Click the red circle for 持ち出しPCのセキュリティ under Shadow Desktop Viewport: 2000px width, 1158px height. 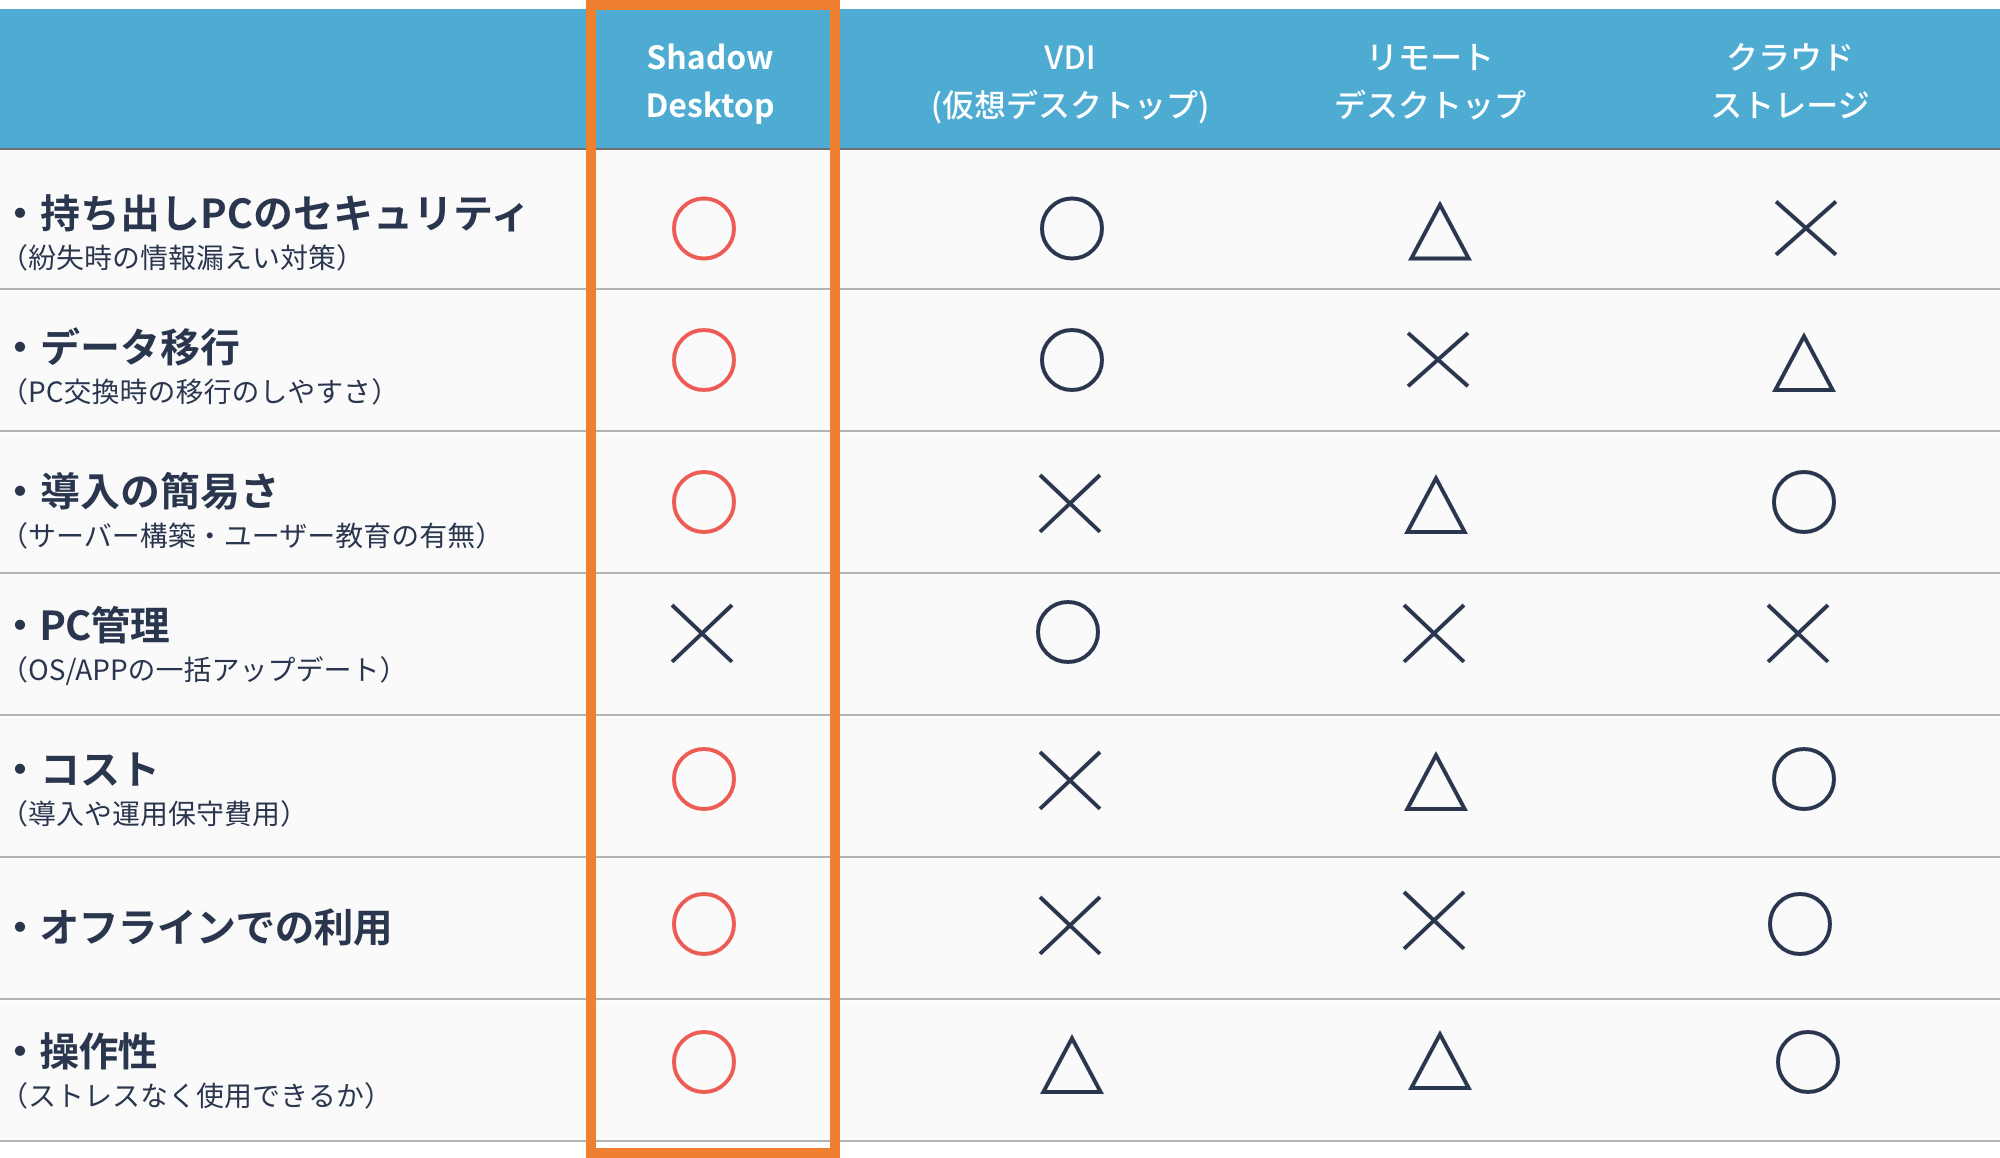pyautogui.click(x=704, y=229)
